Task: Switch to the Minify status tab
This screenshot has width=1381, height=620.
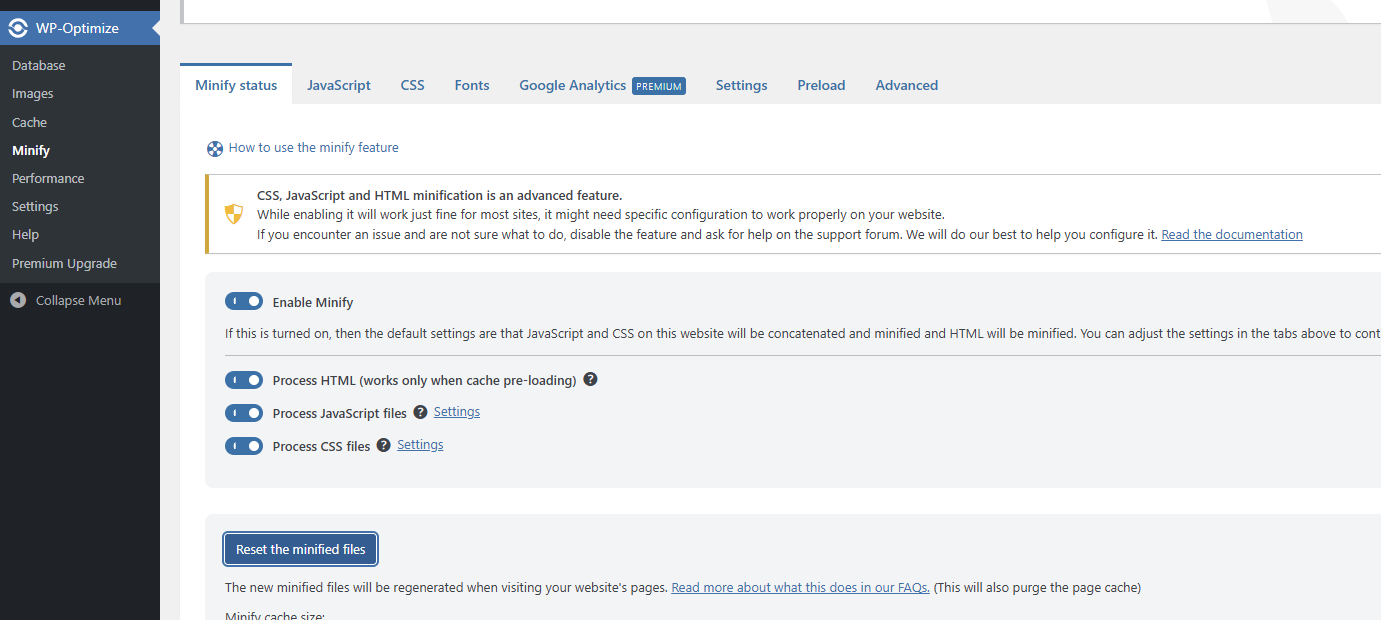Action: (236, 85)
